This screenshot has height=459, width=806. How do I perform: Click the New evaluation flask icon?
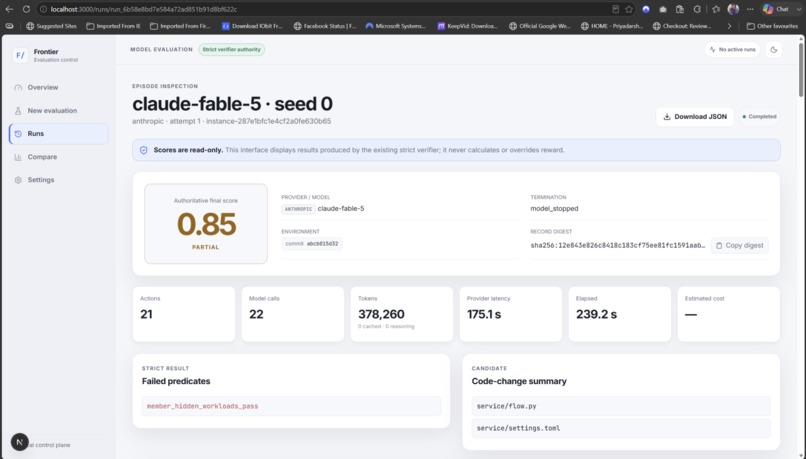(x=18, y=111)
